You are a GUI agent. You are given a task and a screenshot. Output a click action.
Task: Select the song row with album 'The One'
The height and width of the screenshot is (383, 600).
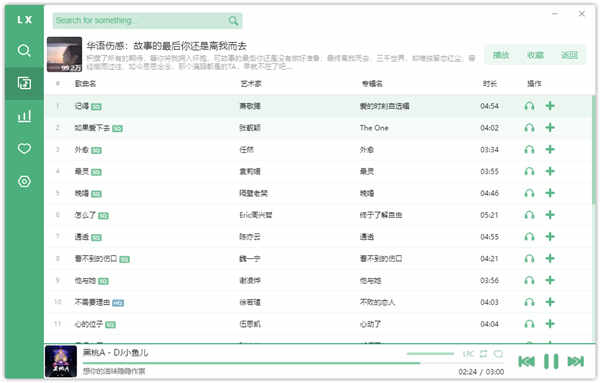pos(319,128)
